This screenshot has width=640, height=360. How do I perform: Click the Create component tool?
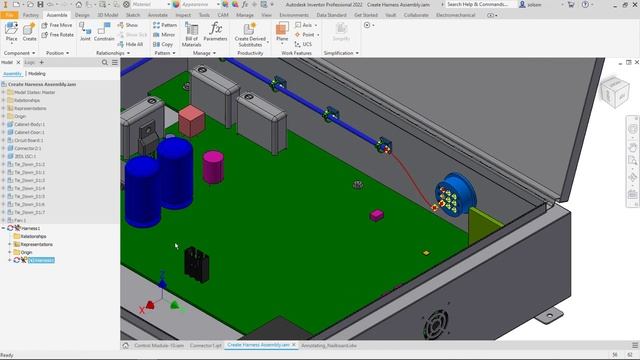(x=29, y=32)
